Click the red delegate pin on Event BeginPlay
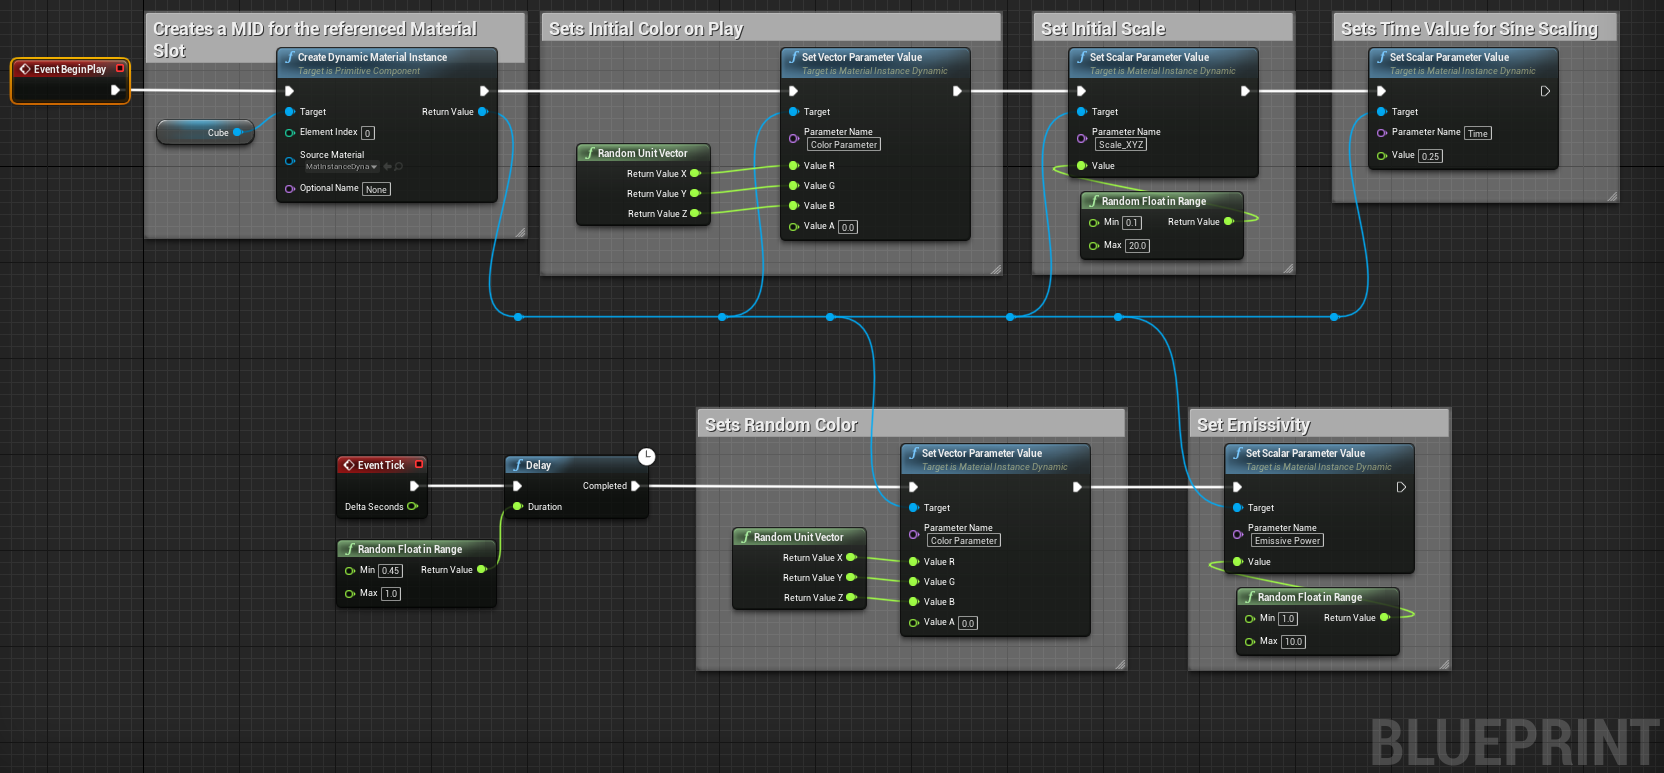 (120, 68)
